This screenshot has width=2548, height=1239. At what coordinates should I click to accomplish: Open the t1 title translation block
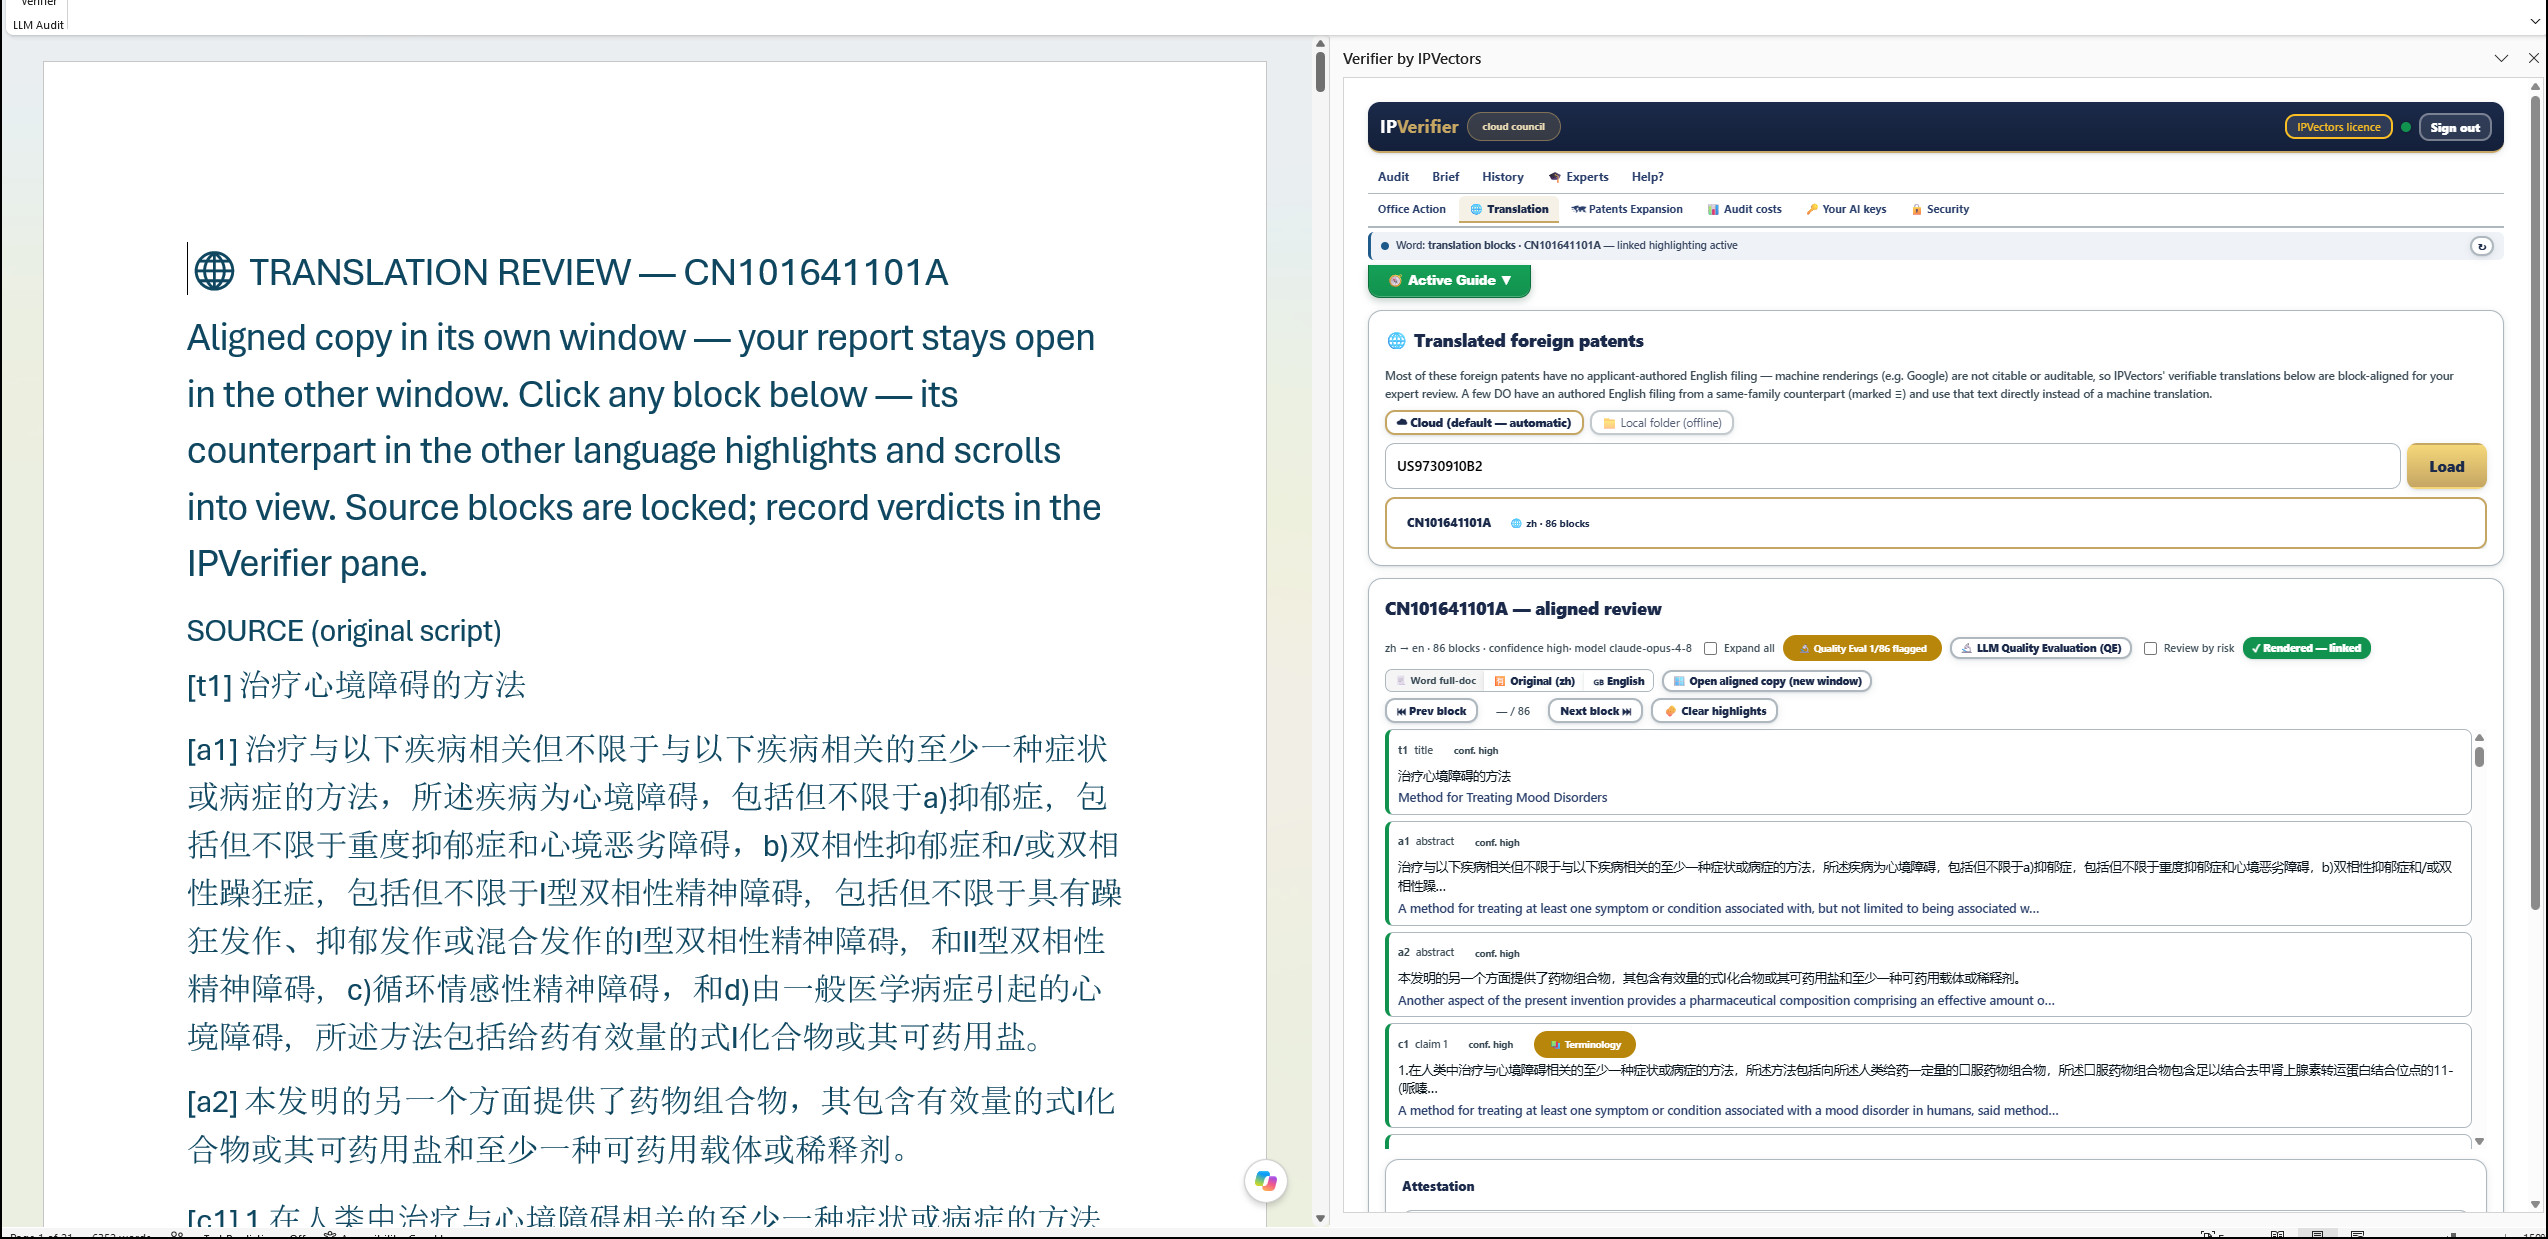[x=1928, y=773]
